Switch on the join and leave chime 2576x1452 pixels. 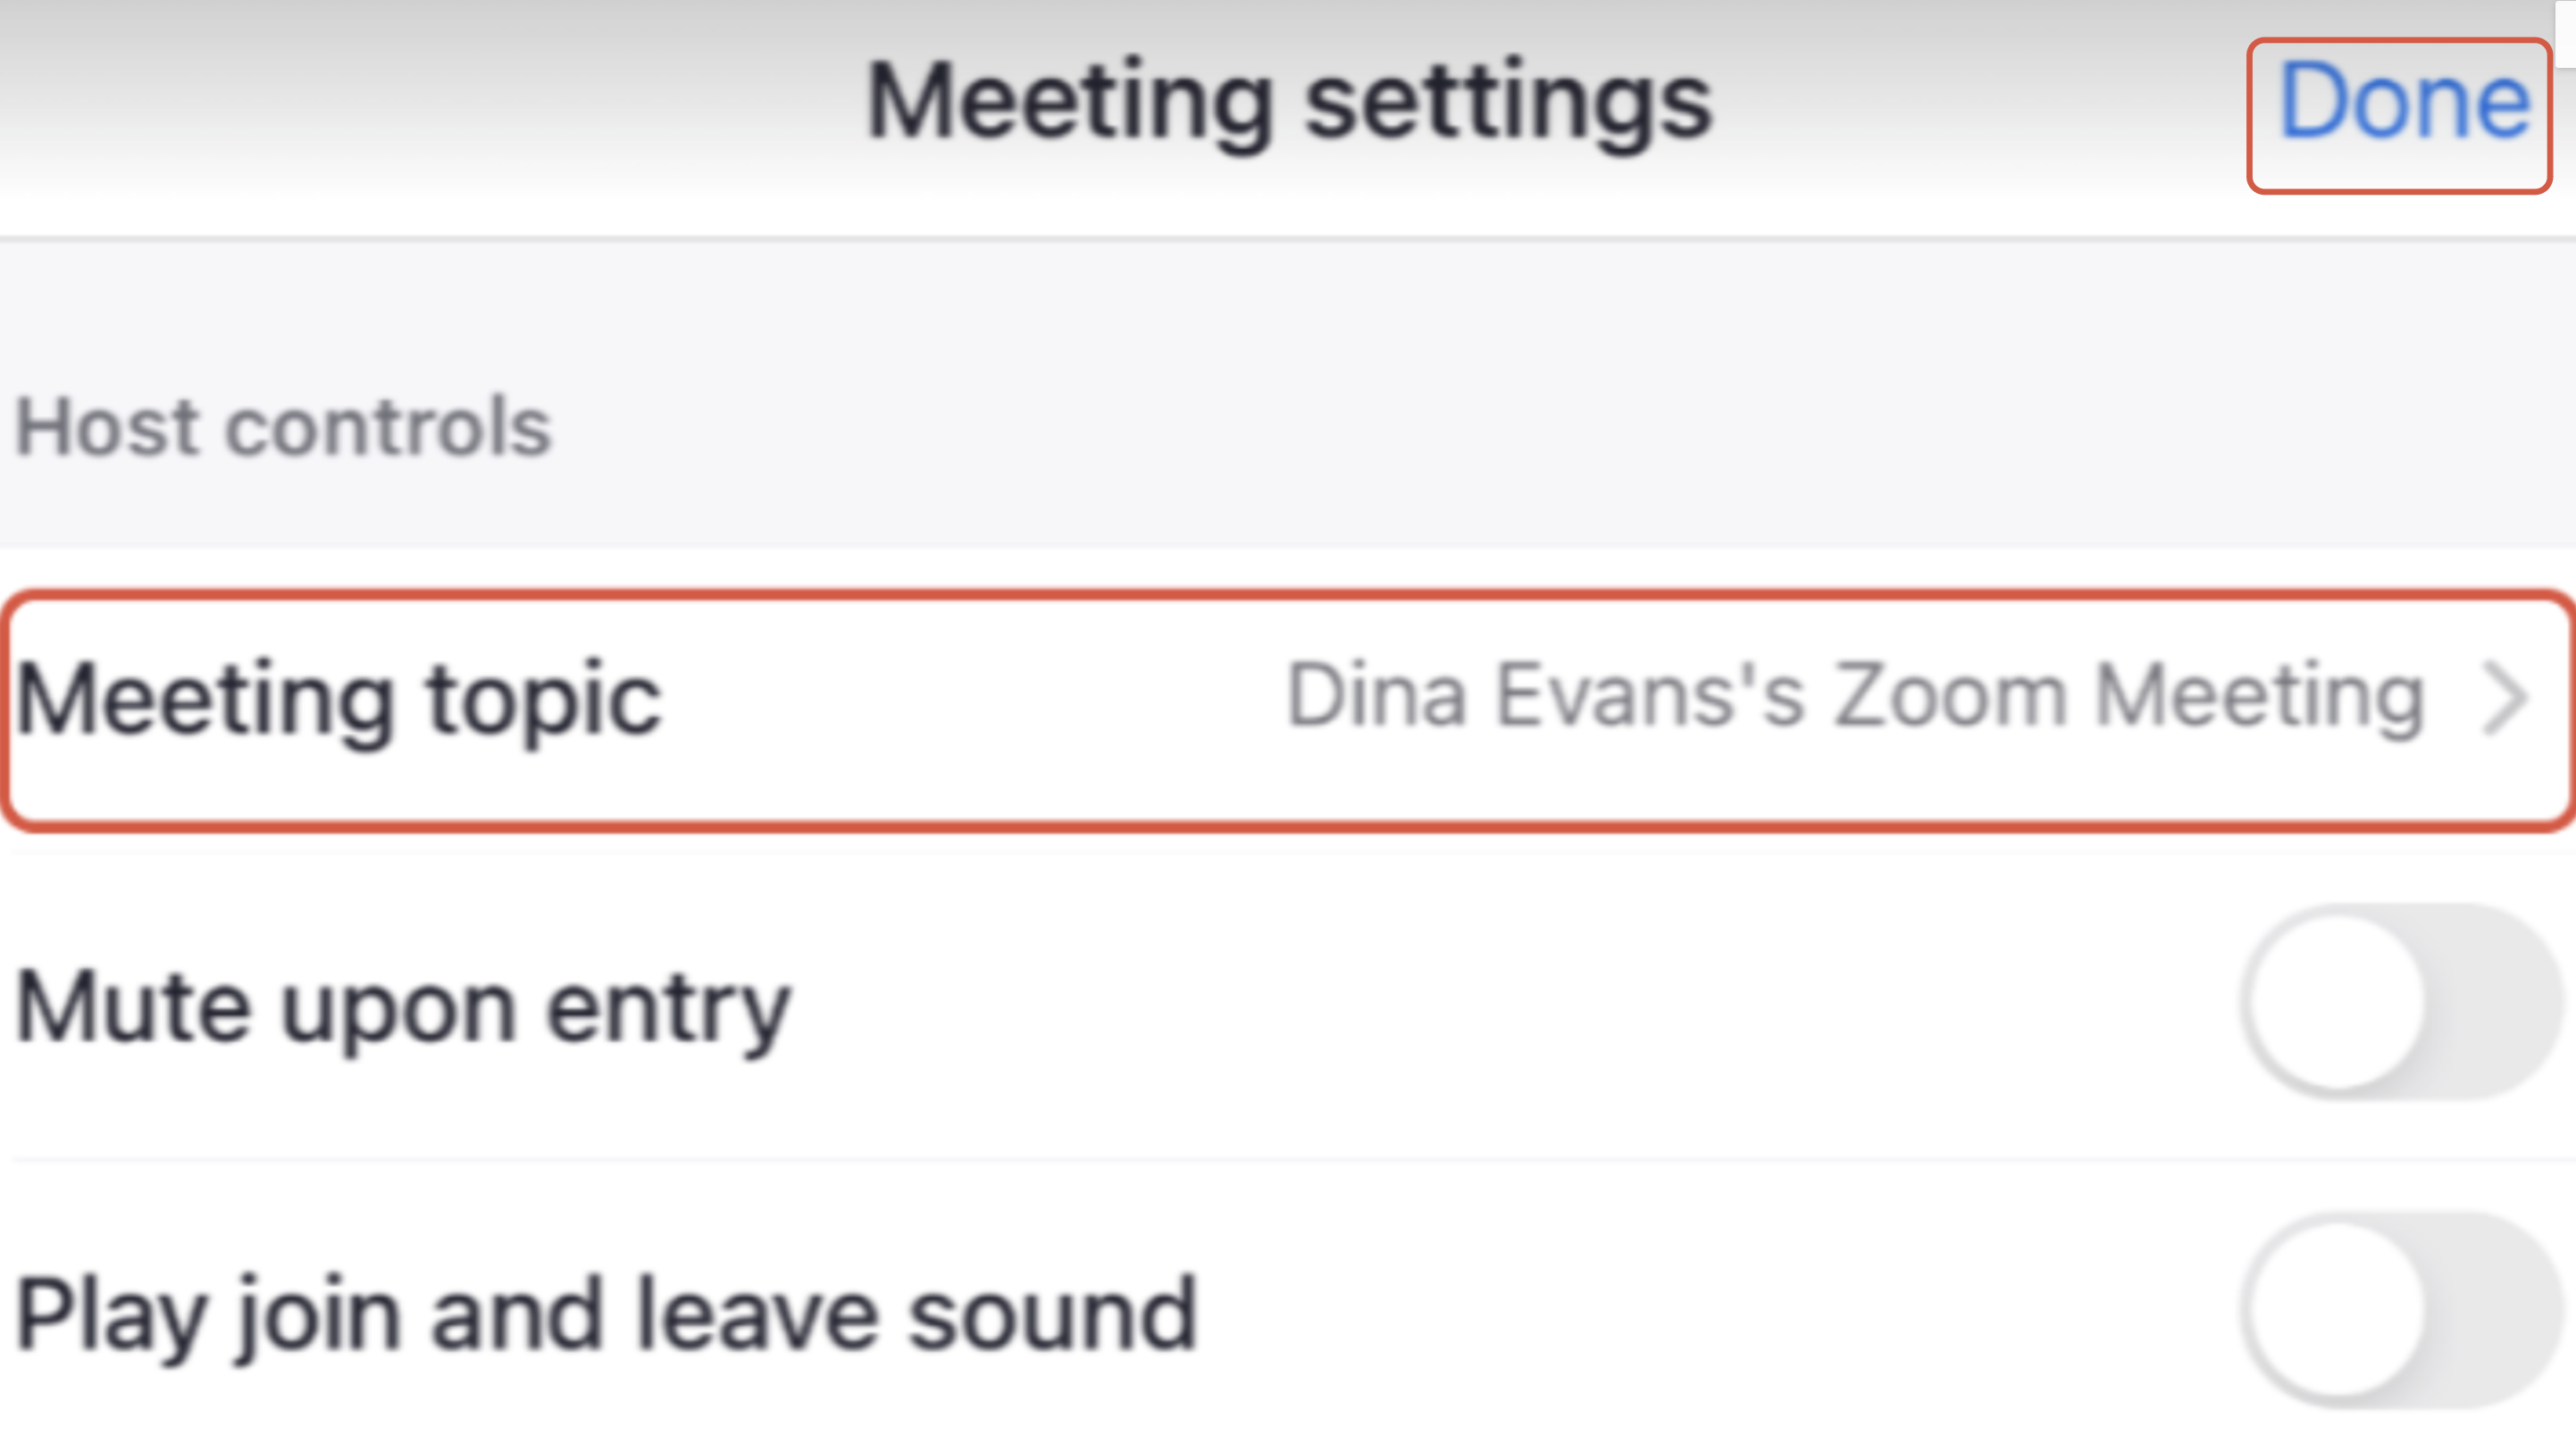coord(2400,1310)
